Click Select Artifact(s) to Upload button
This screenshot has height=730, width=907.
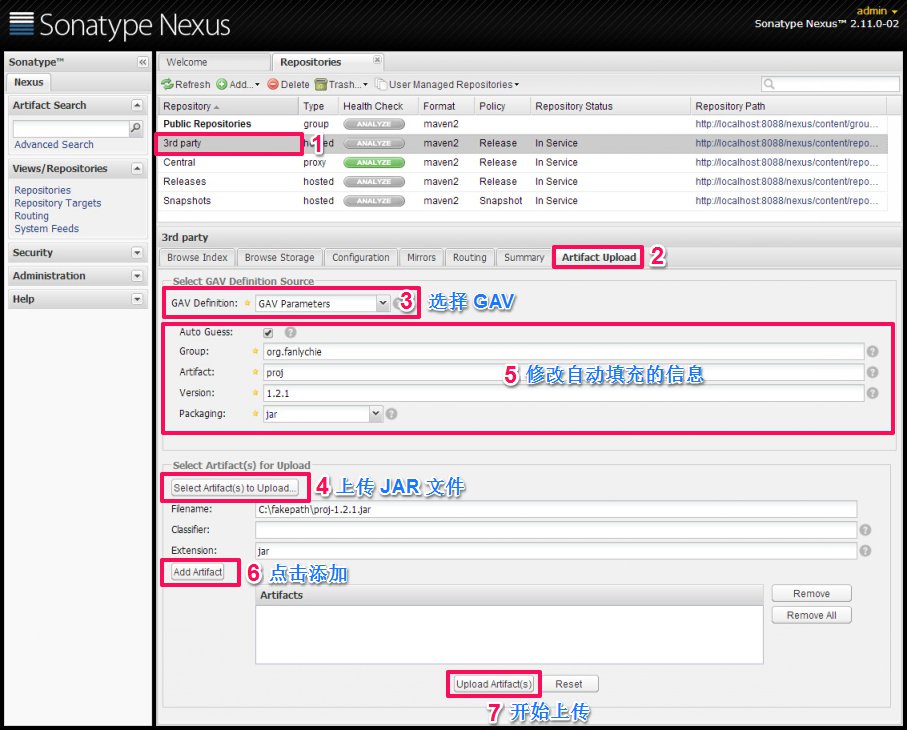pyautogui.click(x=235, y=488)
